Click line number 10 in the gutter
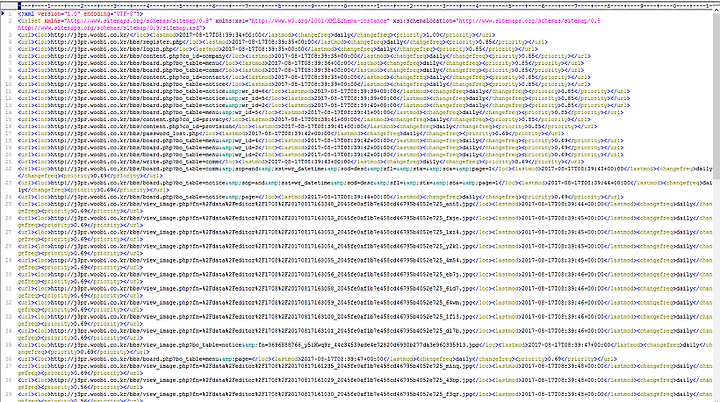The image size is (720, 402). [9, 84]
